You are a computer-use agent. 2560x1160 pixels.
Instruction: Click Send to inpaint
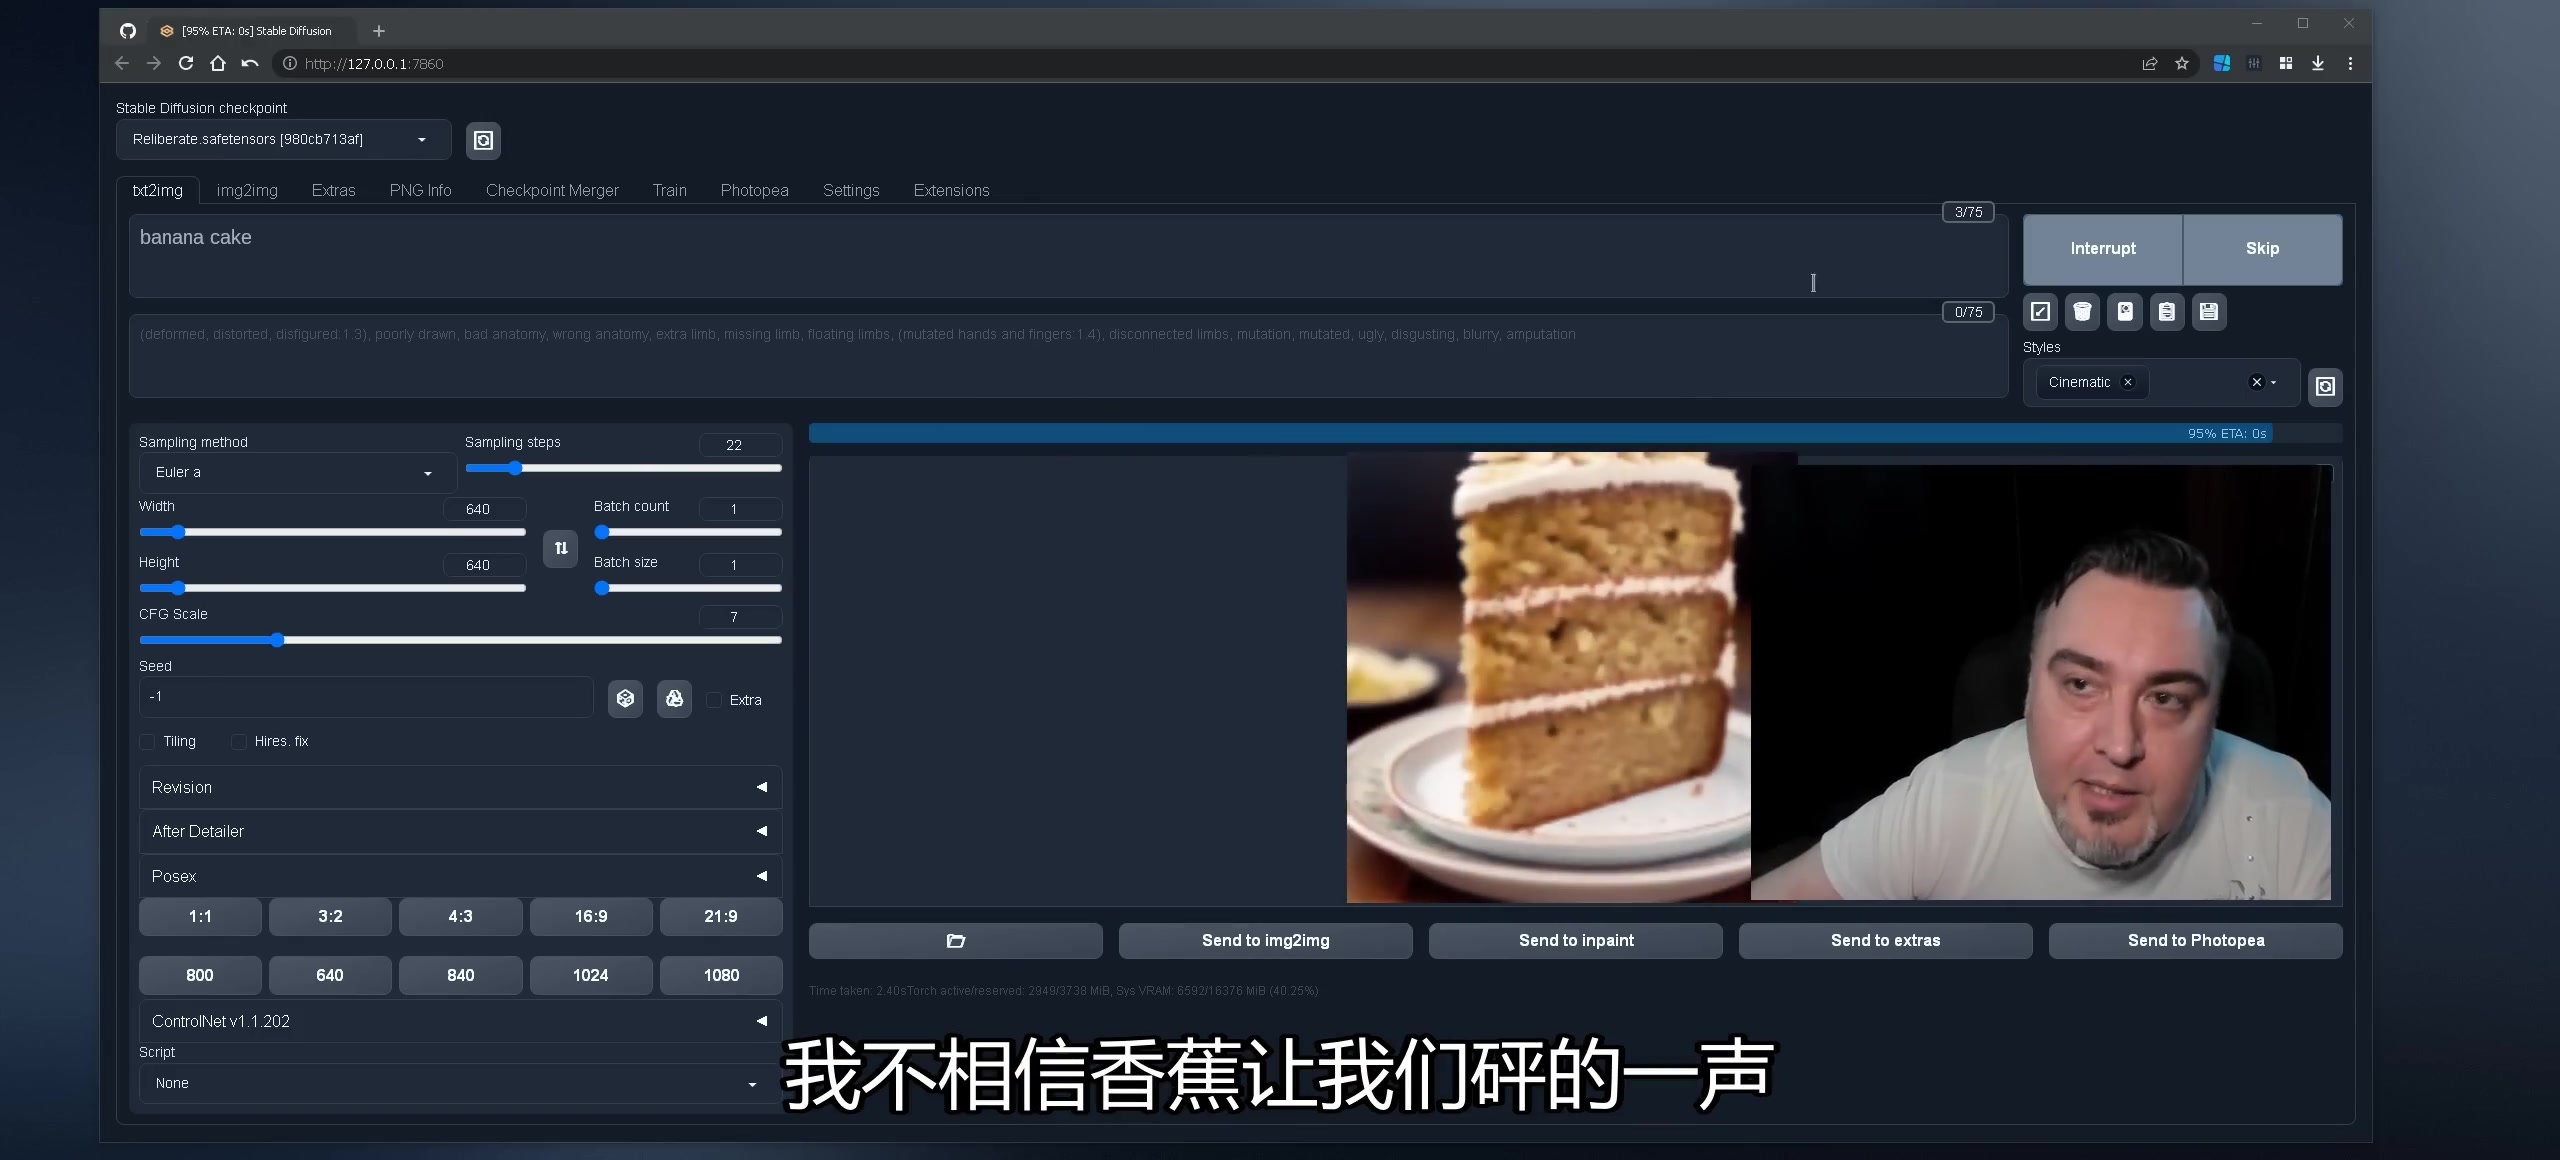point(1574,940)
